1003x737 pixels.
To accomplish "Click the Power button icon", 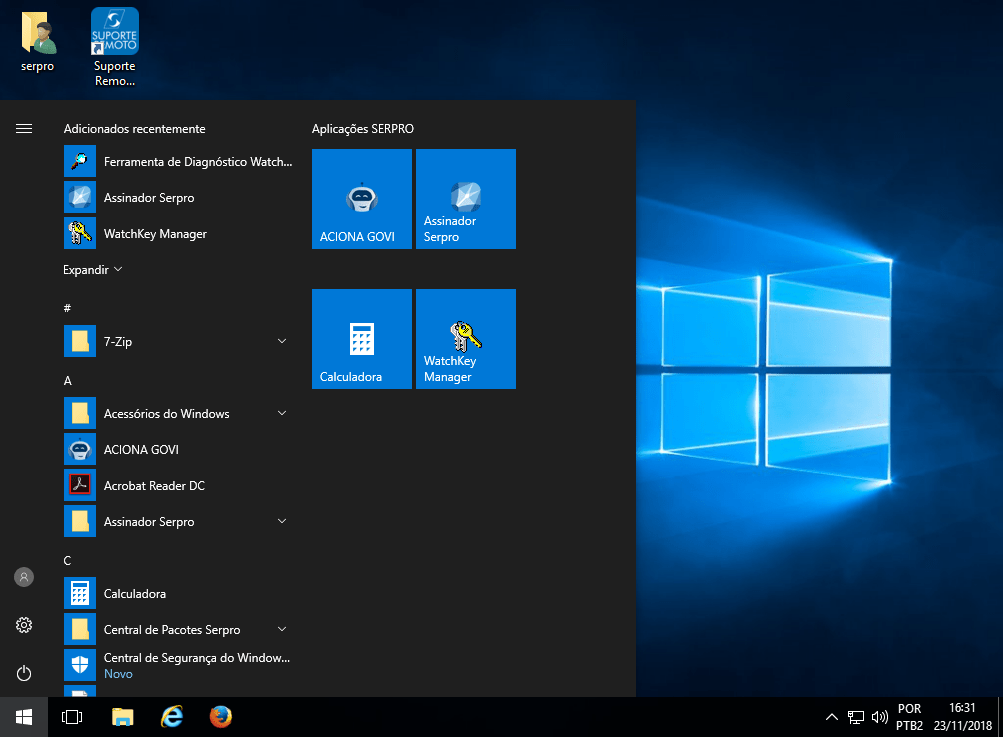I will click(x=24, y=673).
